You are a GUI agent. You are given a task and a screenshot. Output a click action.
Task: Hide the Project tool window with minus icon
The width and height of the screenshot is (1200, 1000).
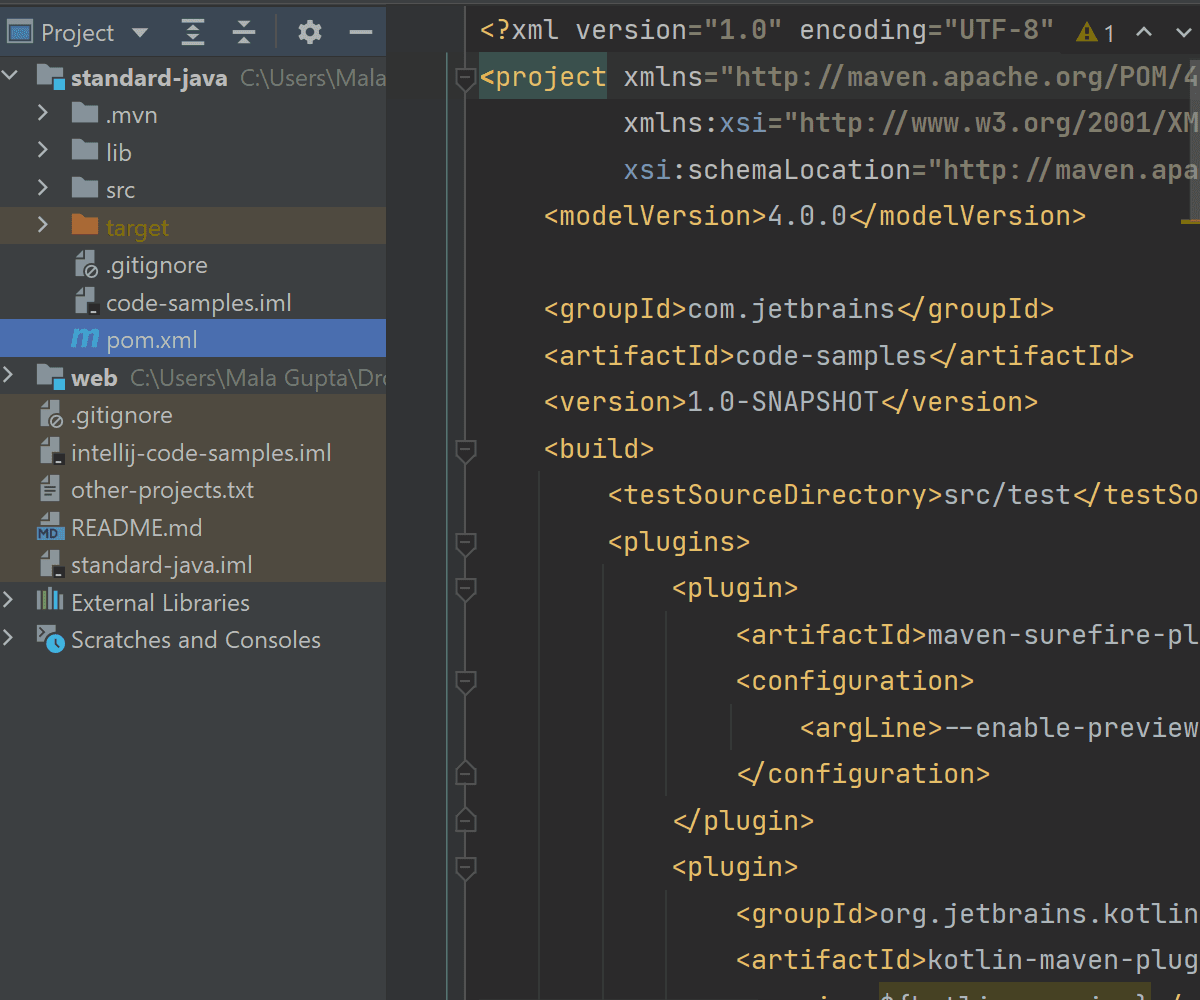(361, 33)
